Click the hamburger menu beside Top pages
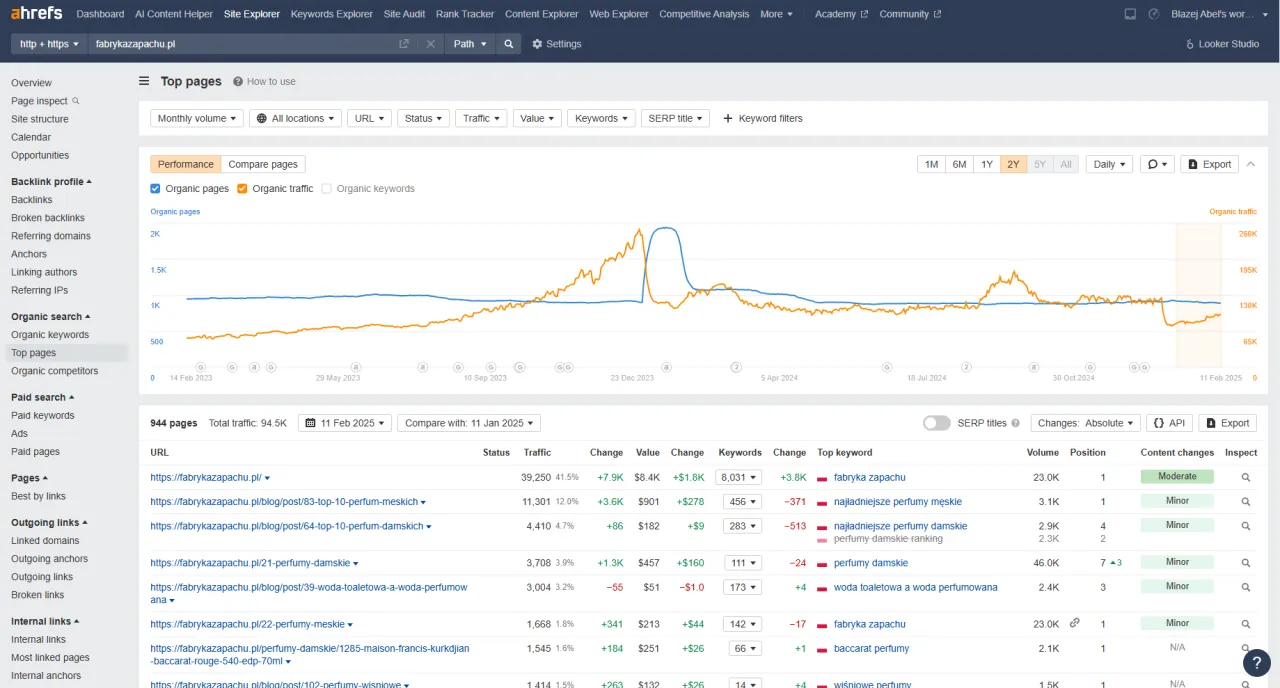This screenshot has height=688, width=1280. point(144,82)
